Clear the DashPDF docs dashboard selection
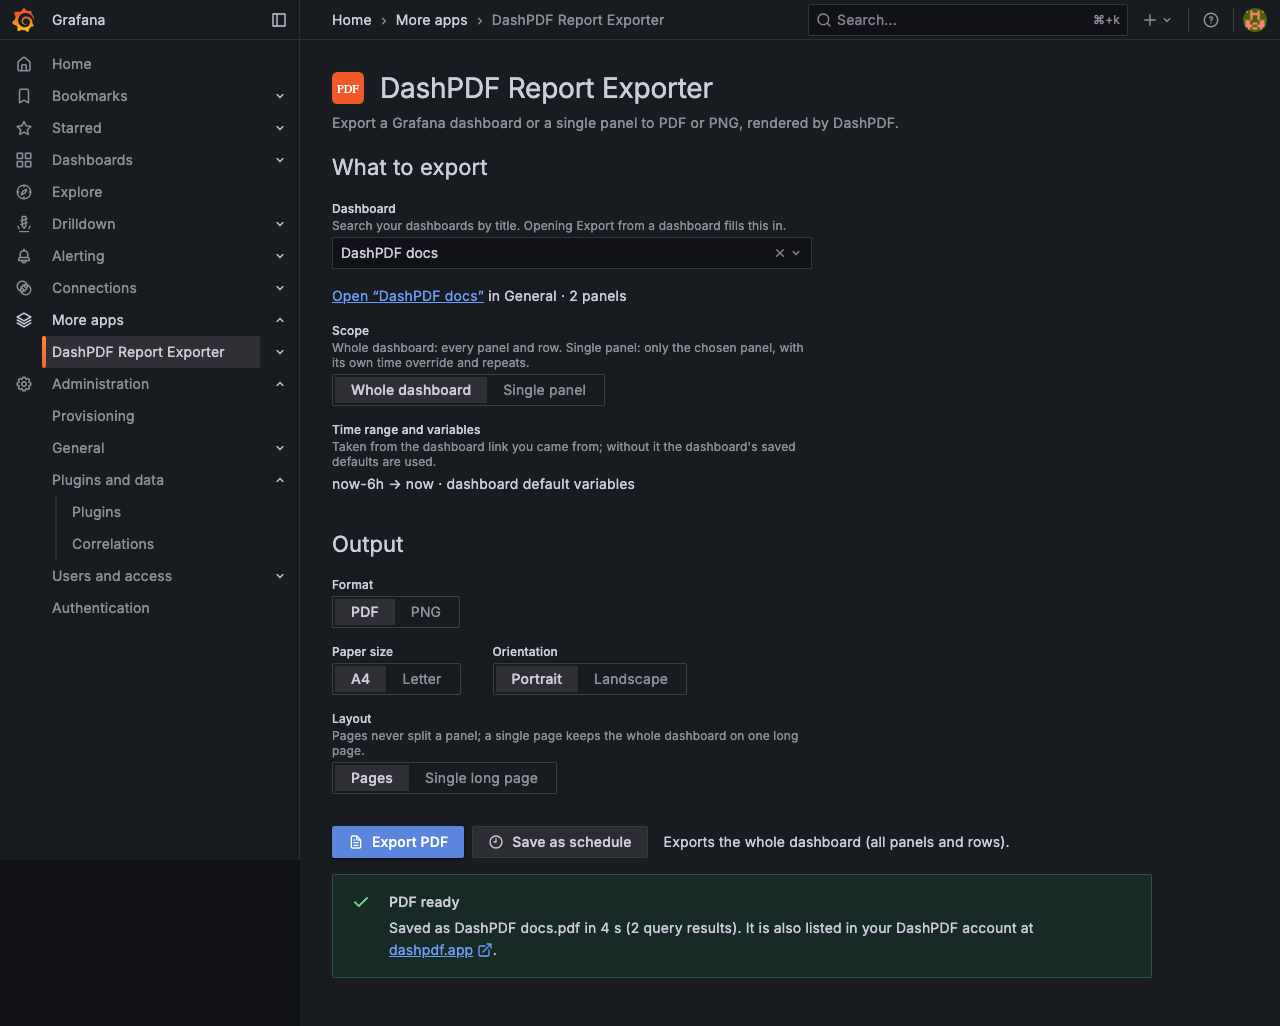The image size is (1280, 1026). (x=780, y=253)
